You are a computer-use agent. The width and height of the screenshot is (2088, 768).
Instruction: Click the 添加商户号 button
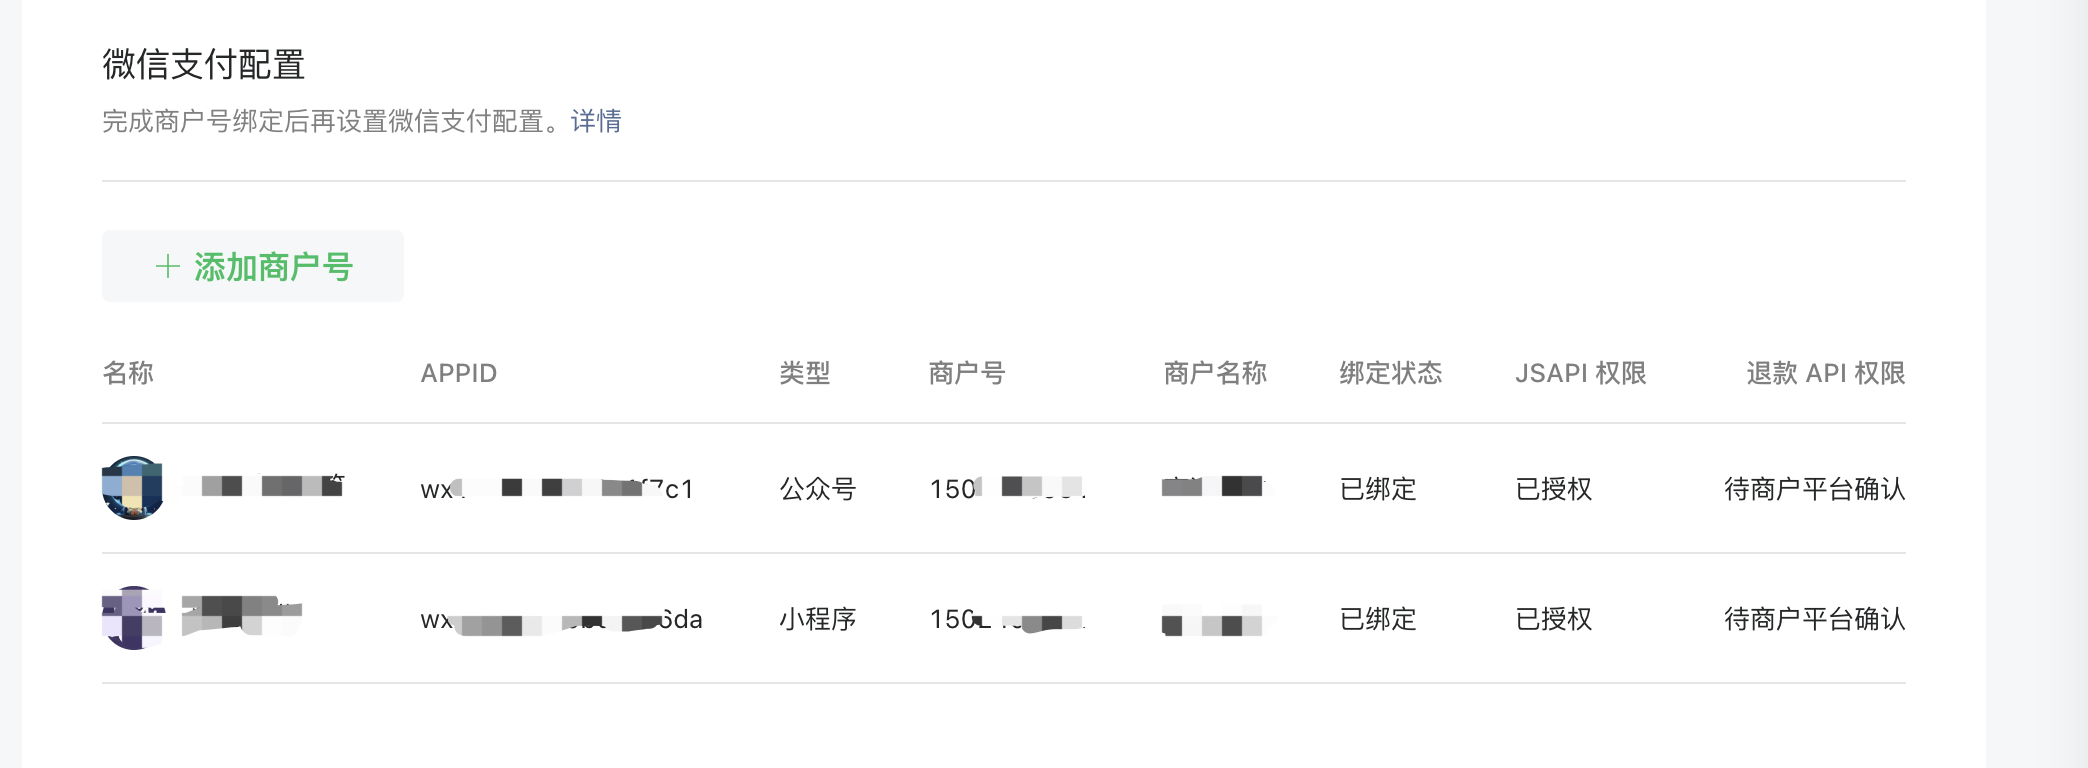point(253,266)
